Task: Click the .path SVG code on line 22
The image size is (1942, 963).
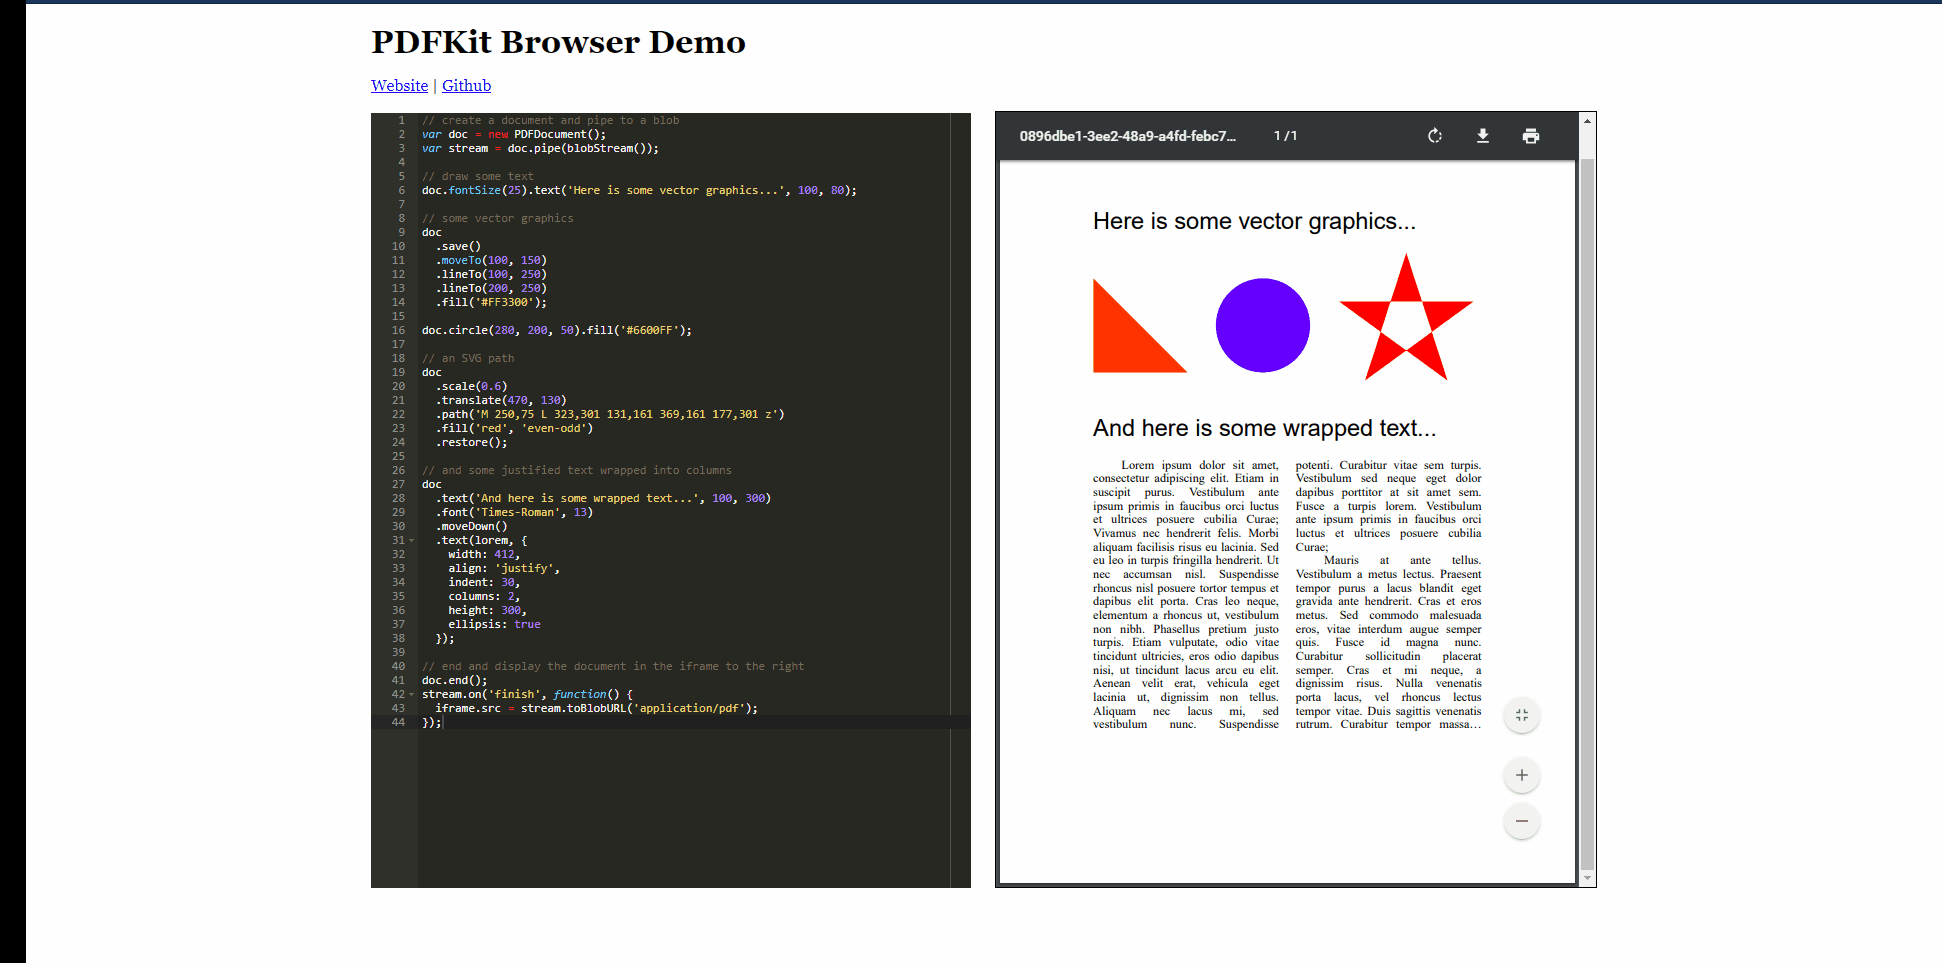Action: tap(609, 414)
